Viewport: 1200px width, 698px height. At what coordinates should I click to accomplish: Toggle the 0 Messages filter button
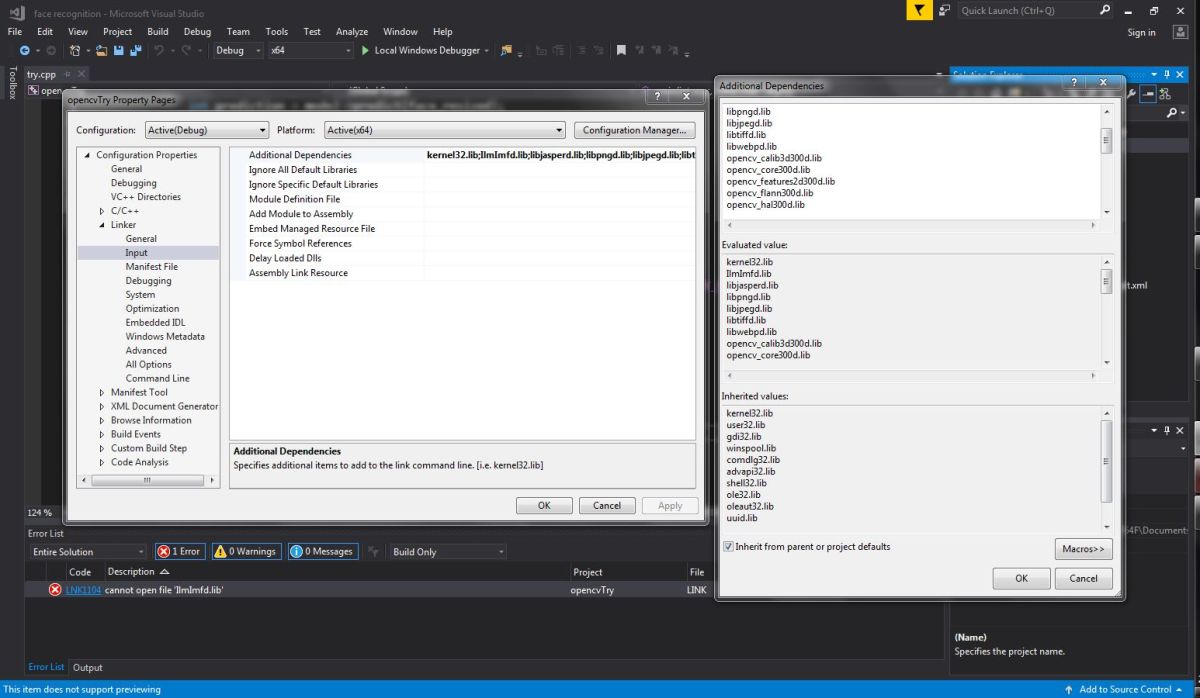322,551
